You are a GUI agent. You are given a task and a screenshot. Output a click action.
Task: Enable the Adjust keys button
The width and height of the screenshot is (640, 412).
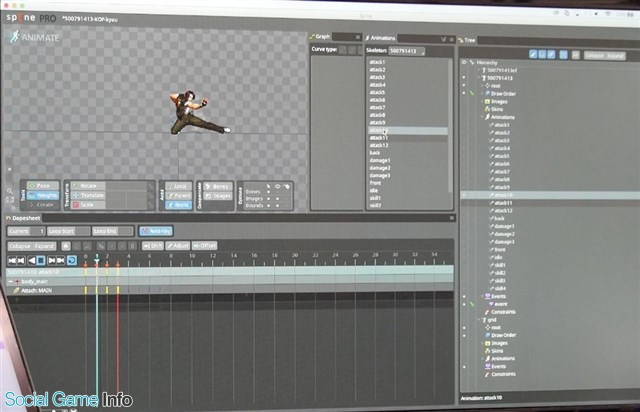[178, 246]
